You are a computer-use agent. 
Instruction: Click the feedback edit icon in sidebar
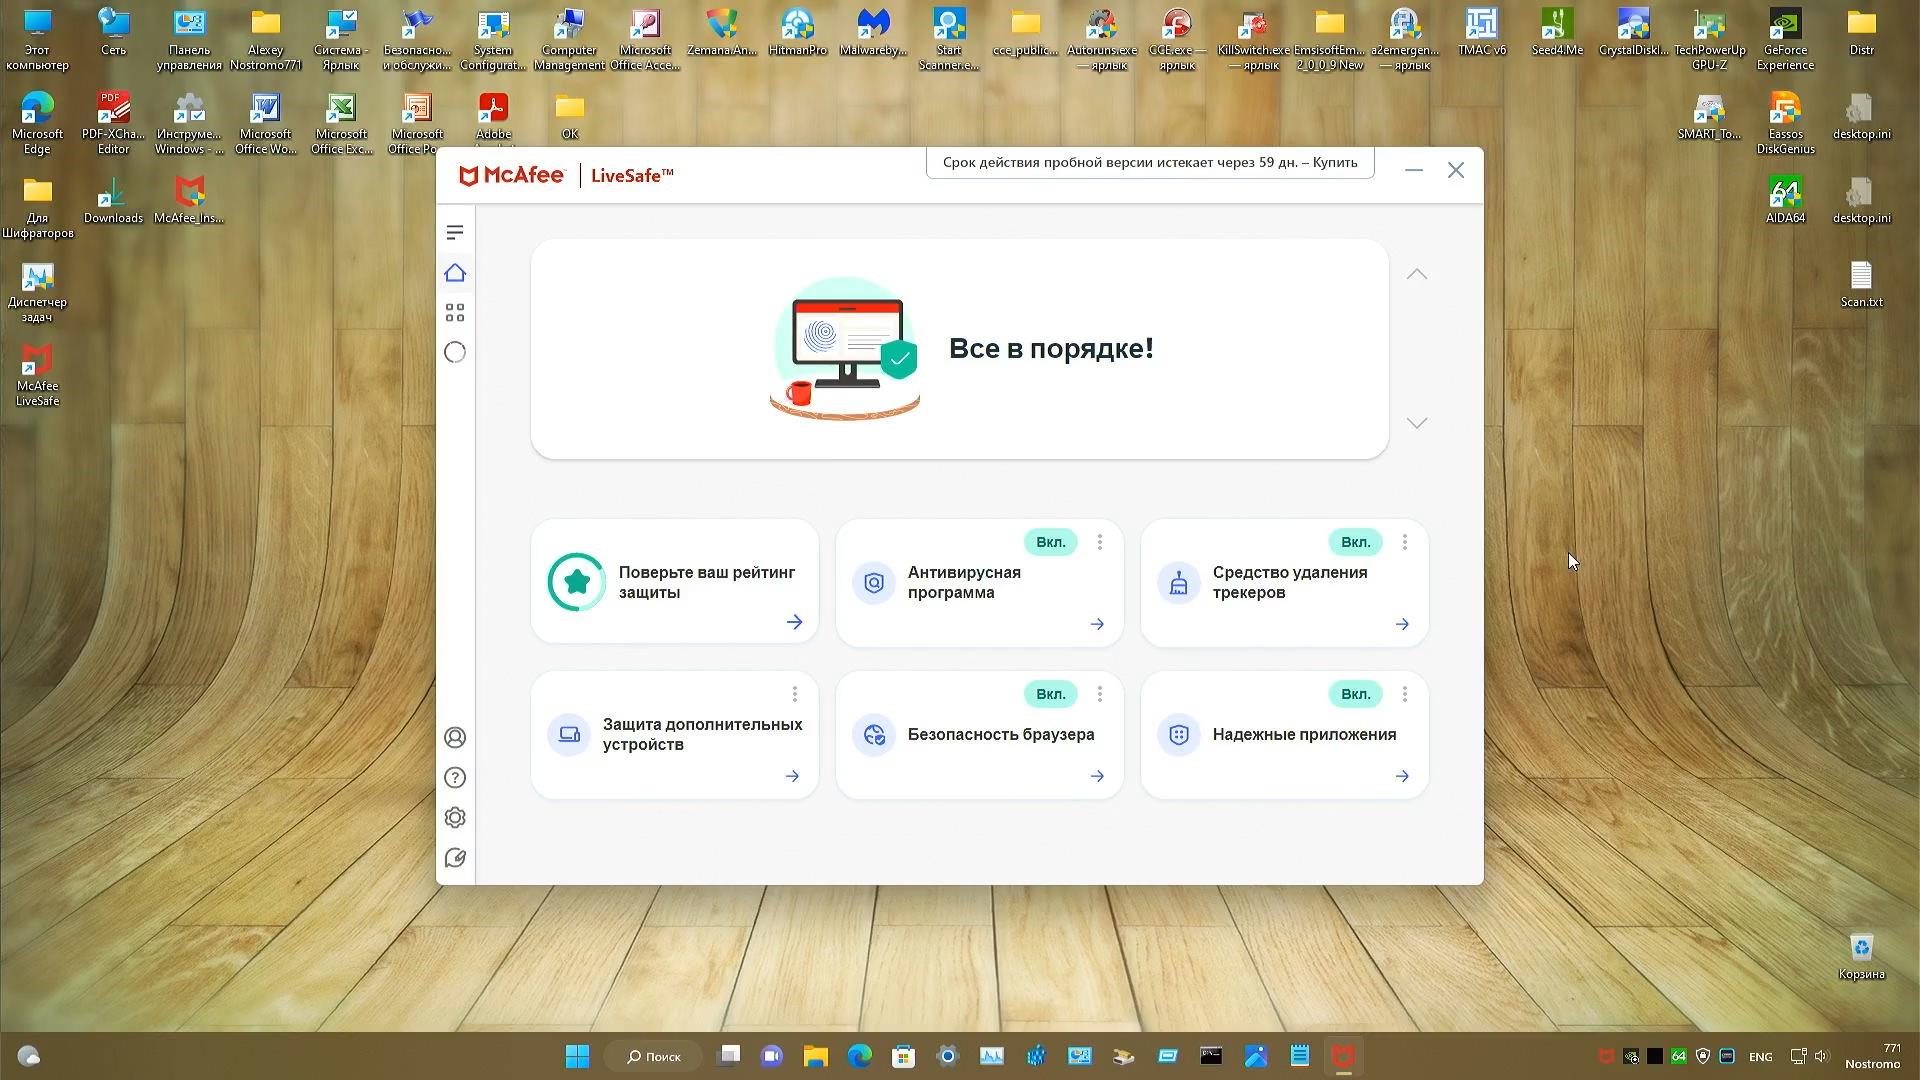[x=455, y=858]
